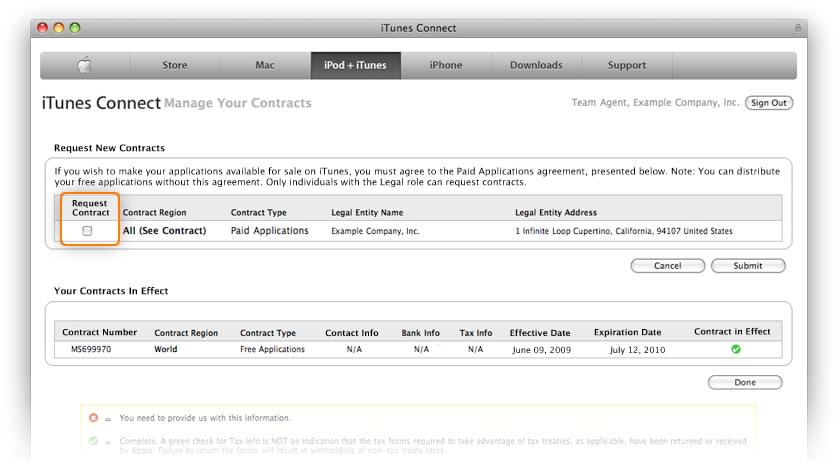This screenshot has width=838, height=461.
Task: Select contract number MS699970
Action: 91,349
